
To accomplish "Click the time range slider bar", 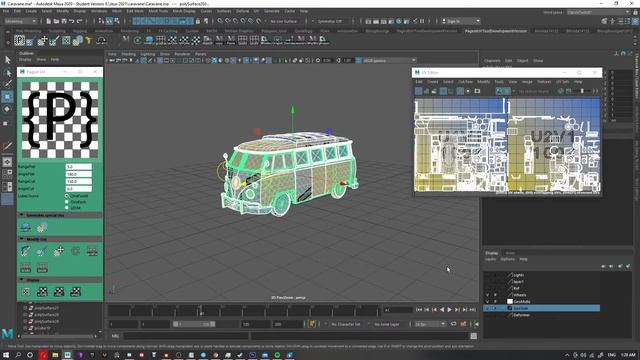I will coord(194,324).
